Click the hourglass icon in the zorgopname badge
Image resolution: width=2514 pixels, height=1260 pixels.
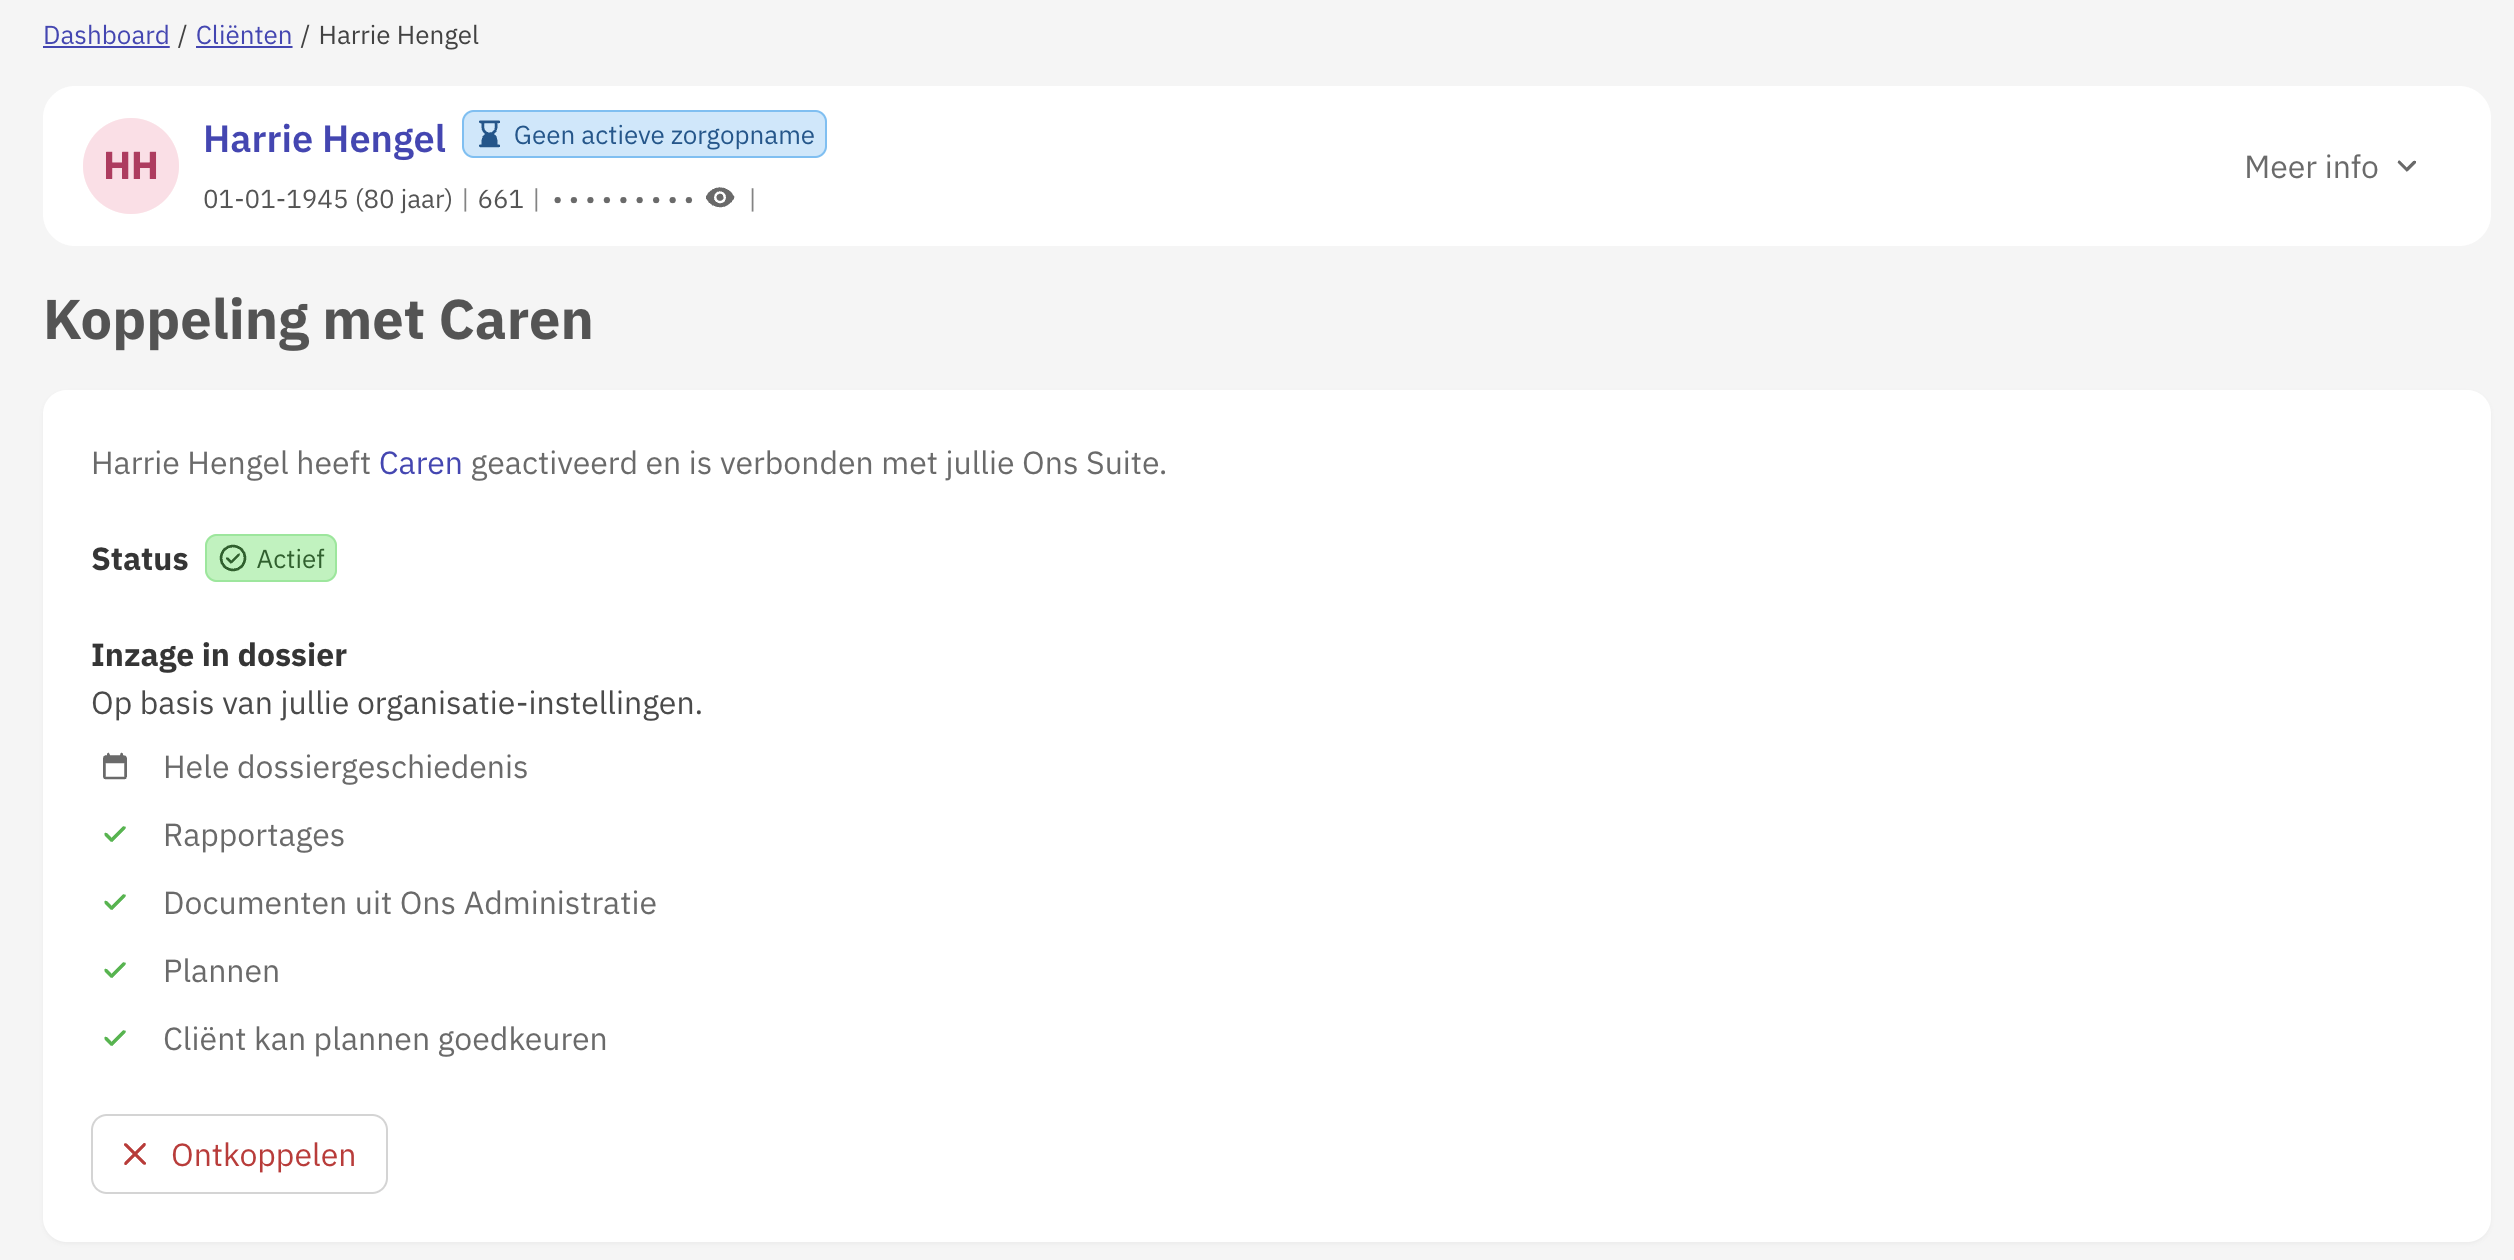click(x=489, y=134)
